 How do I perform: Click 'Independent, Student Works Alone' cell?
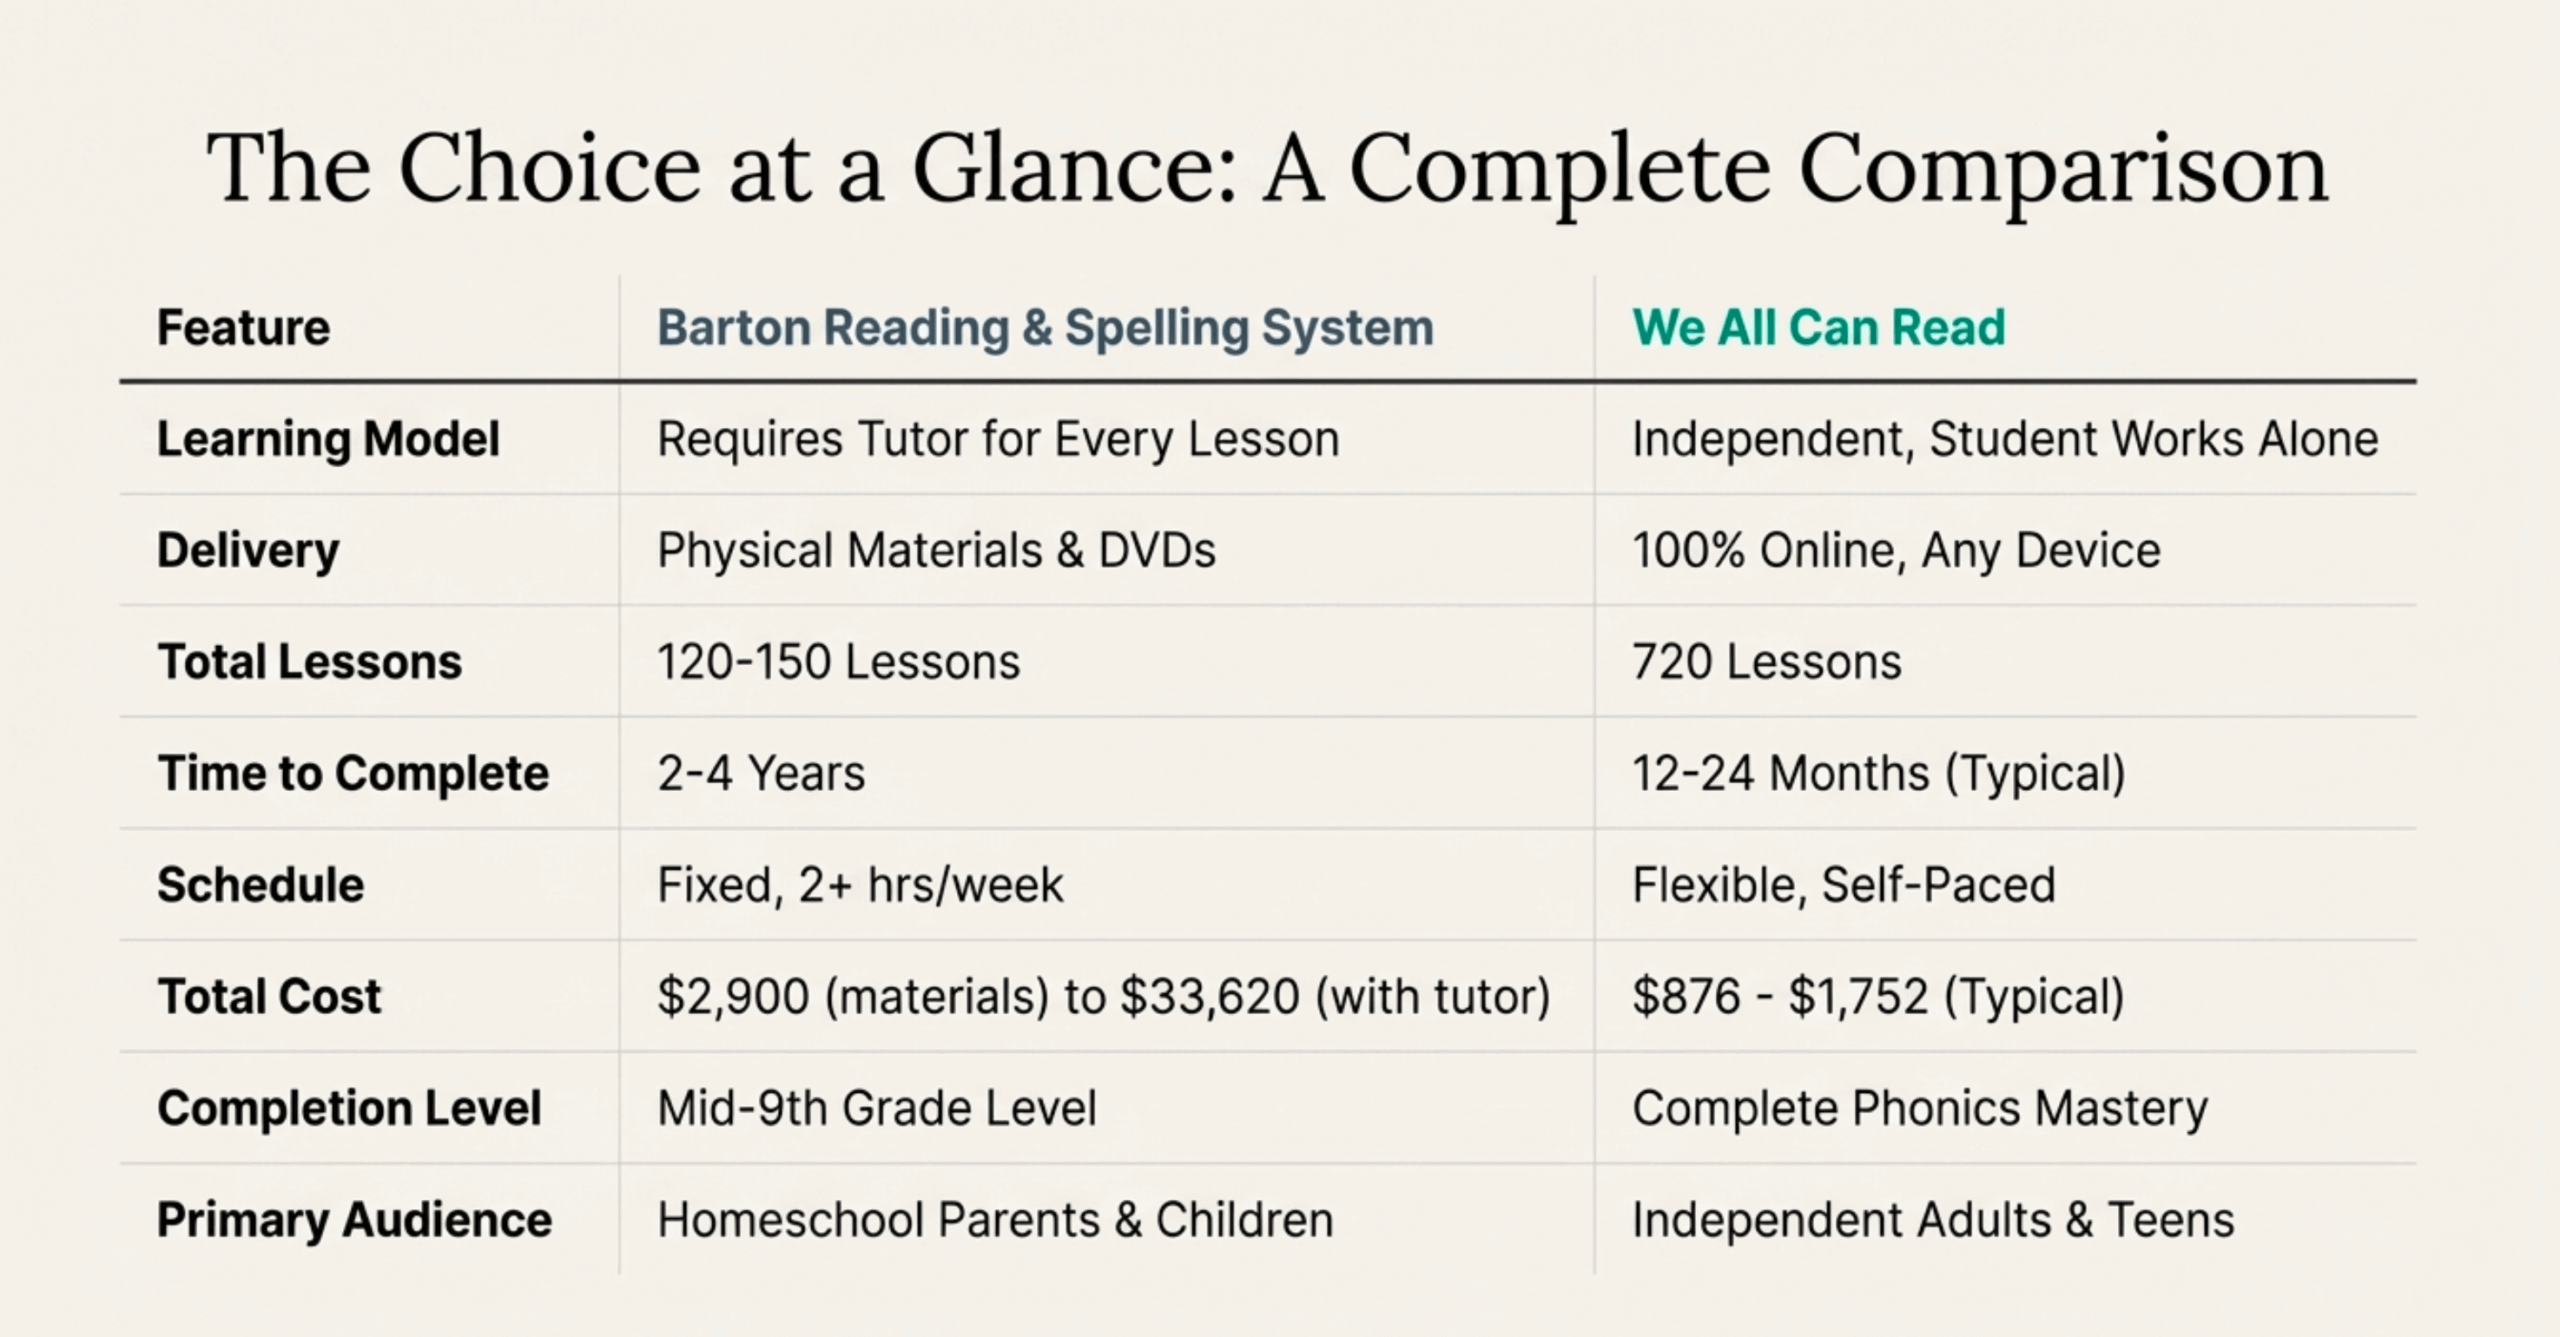click(2004, 440)
